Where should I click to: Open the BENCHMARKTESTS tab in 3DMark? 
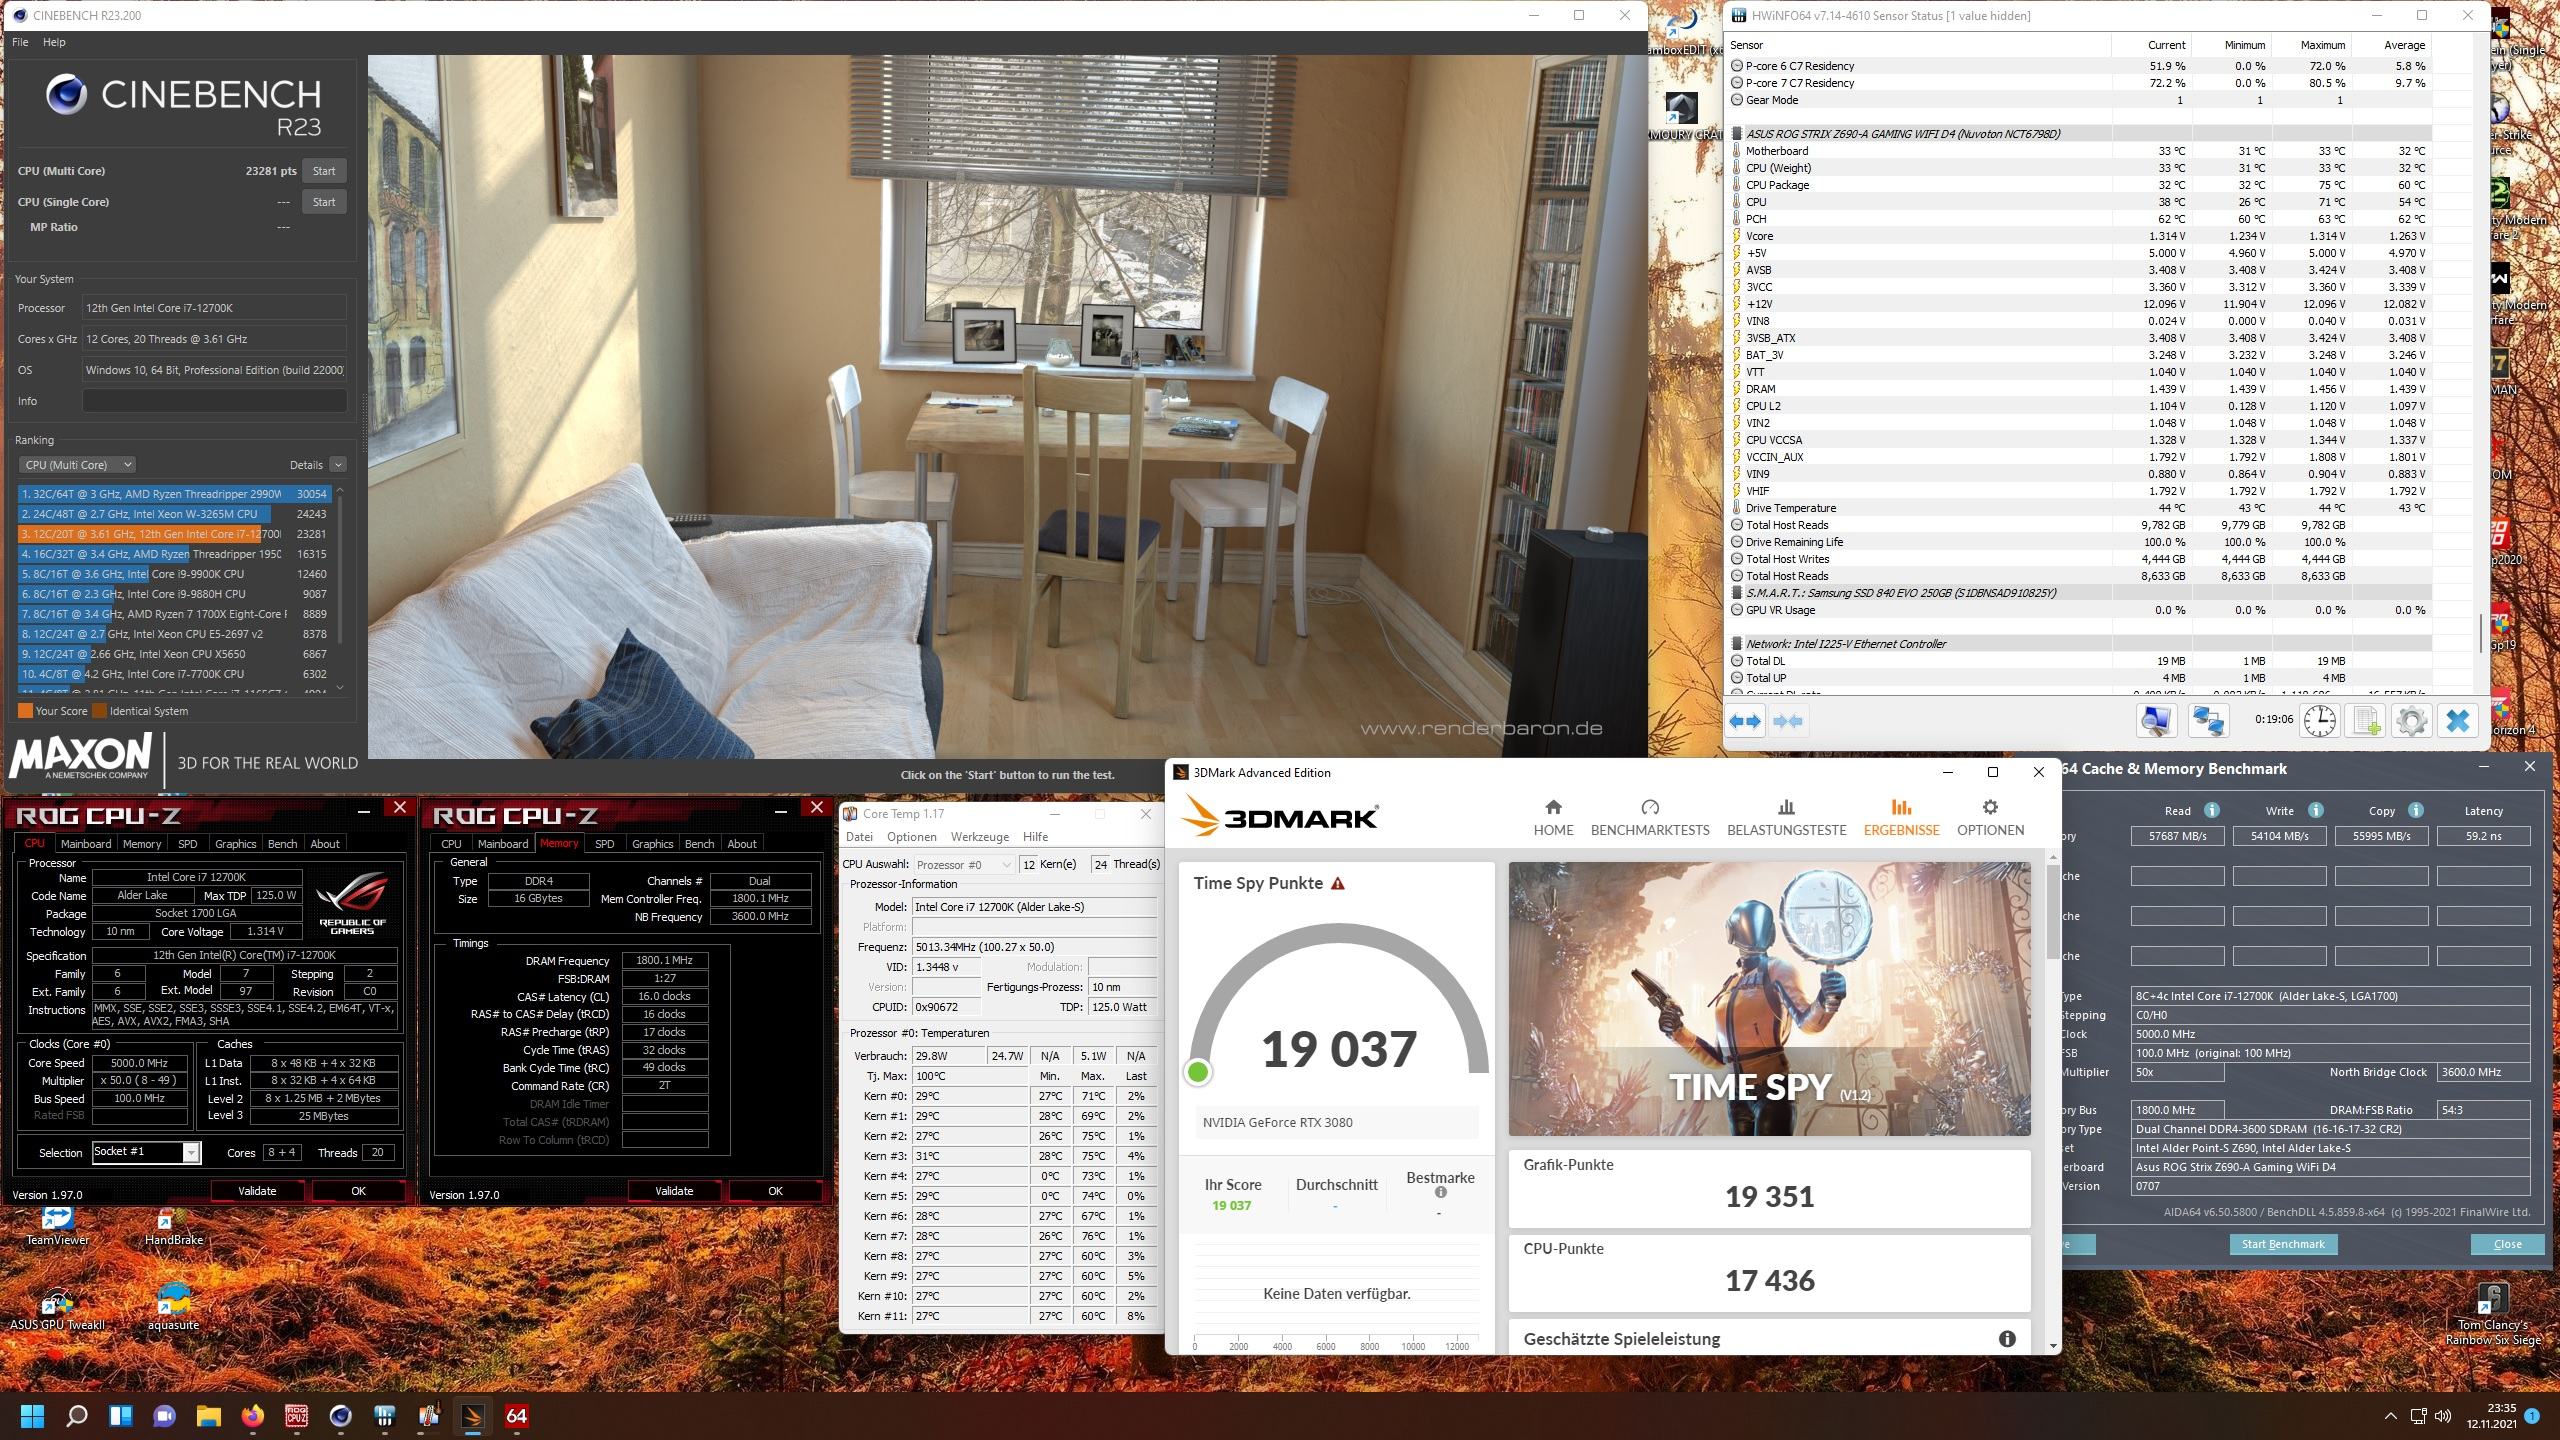[1650, 818]
